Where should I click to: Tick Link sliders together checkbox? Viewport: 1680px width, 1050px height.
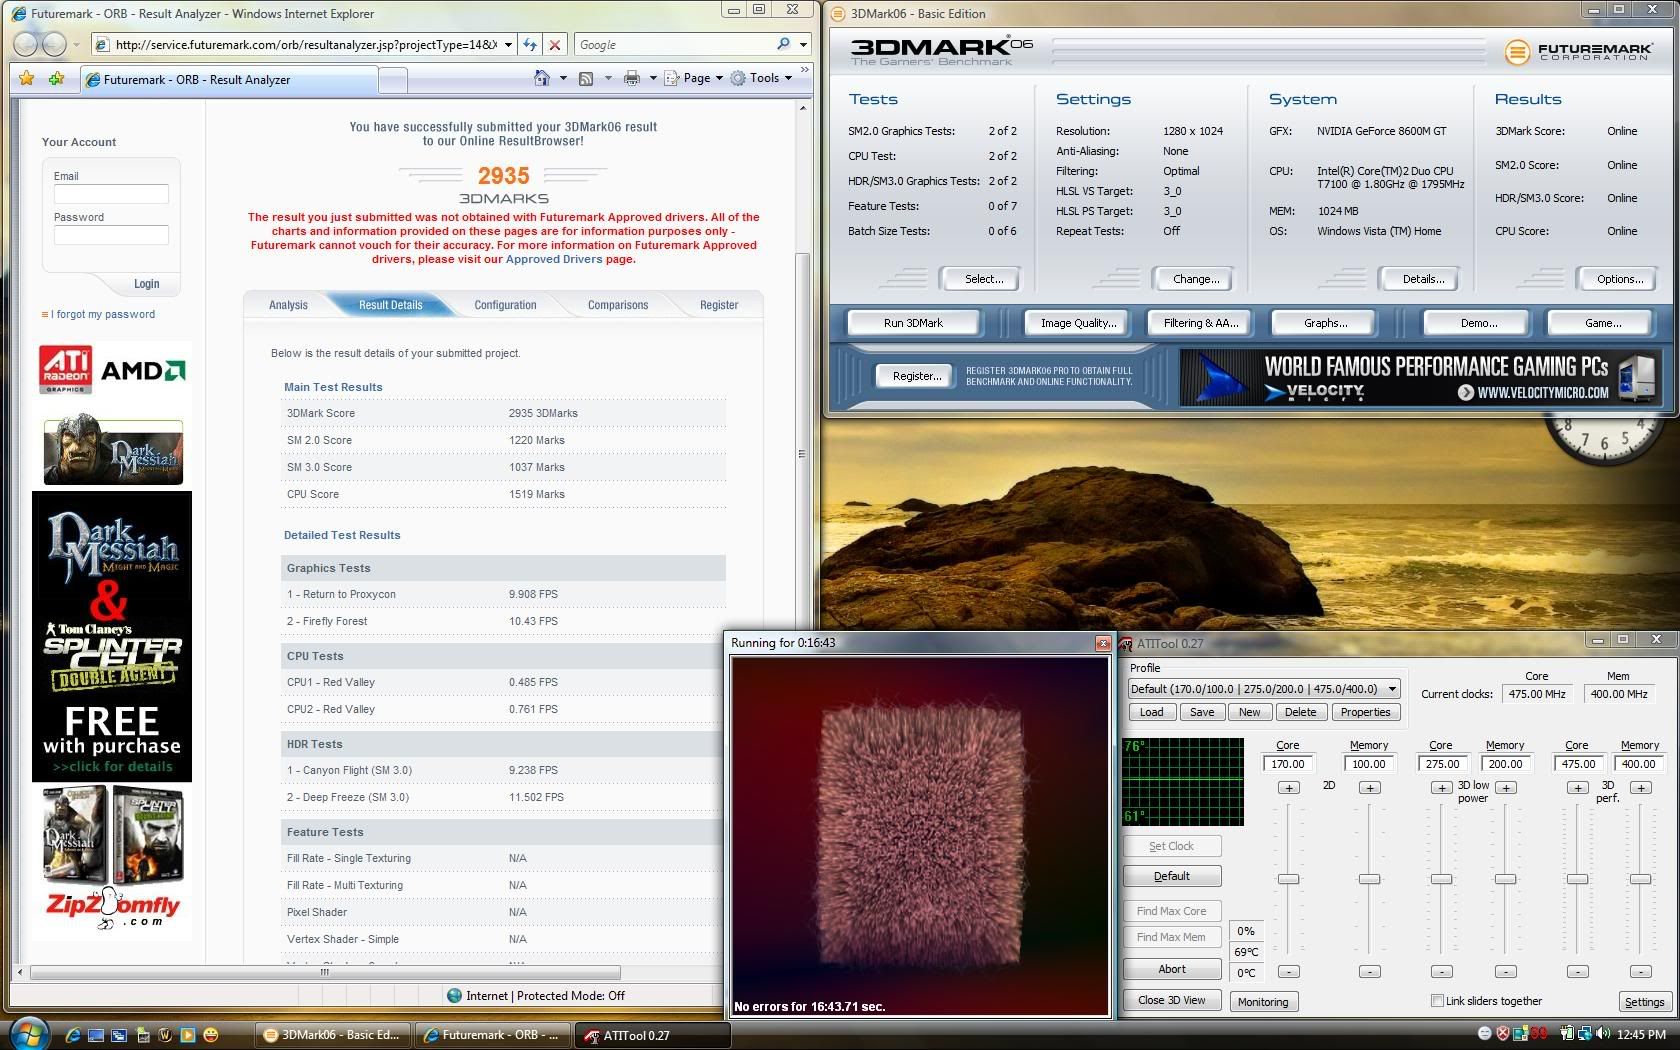tap(1437, 1000)
